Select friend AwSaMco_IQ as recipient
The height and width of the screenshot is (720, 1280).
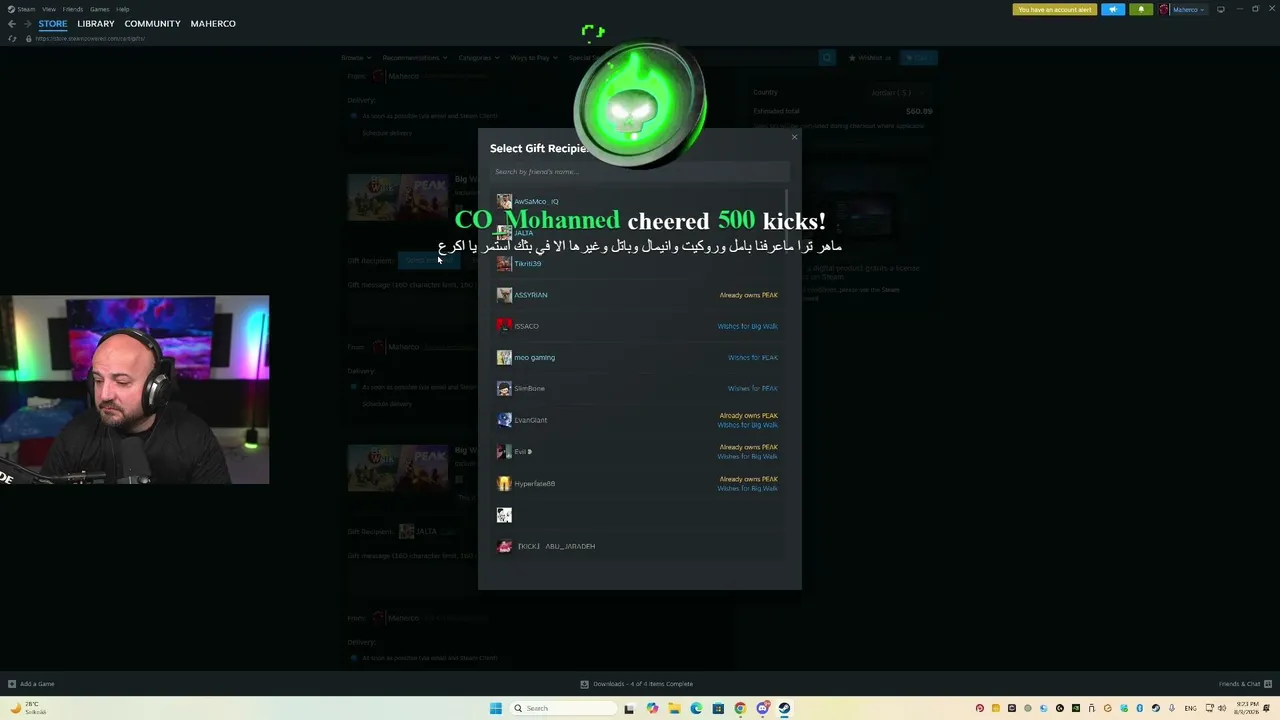(639, 202)
